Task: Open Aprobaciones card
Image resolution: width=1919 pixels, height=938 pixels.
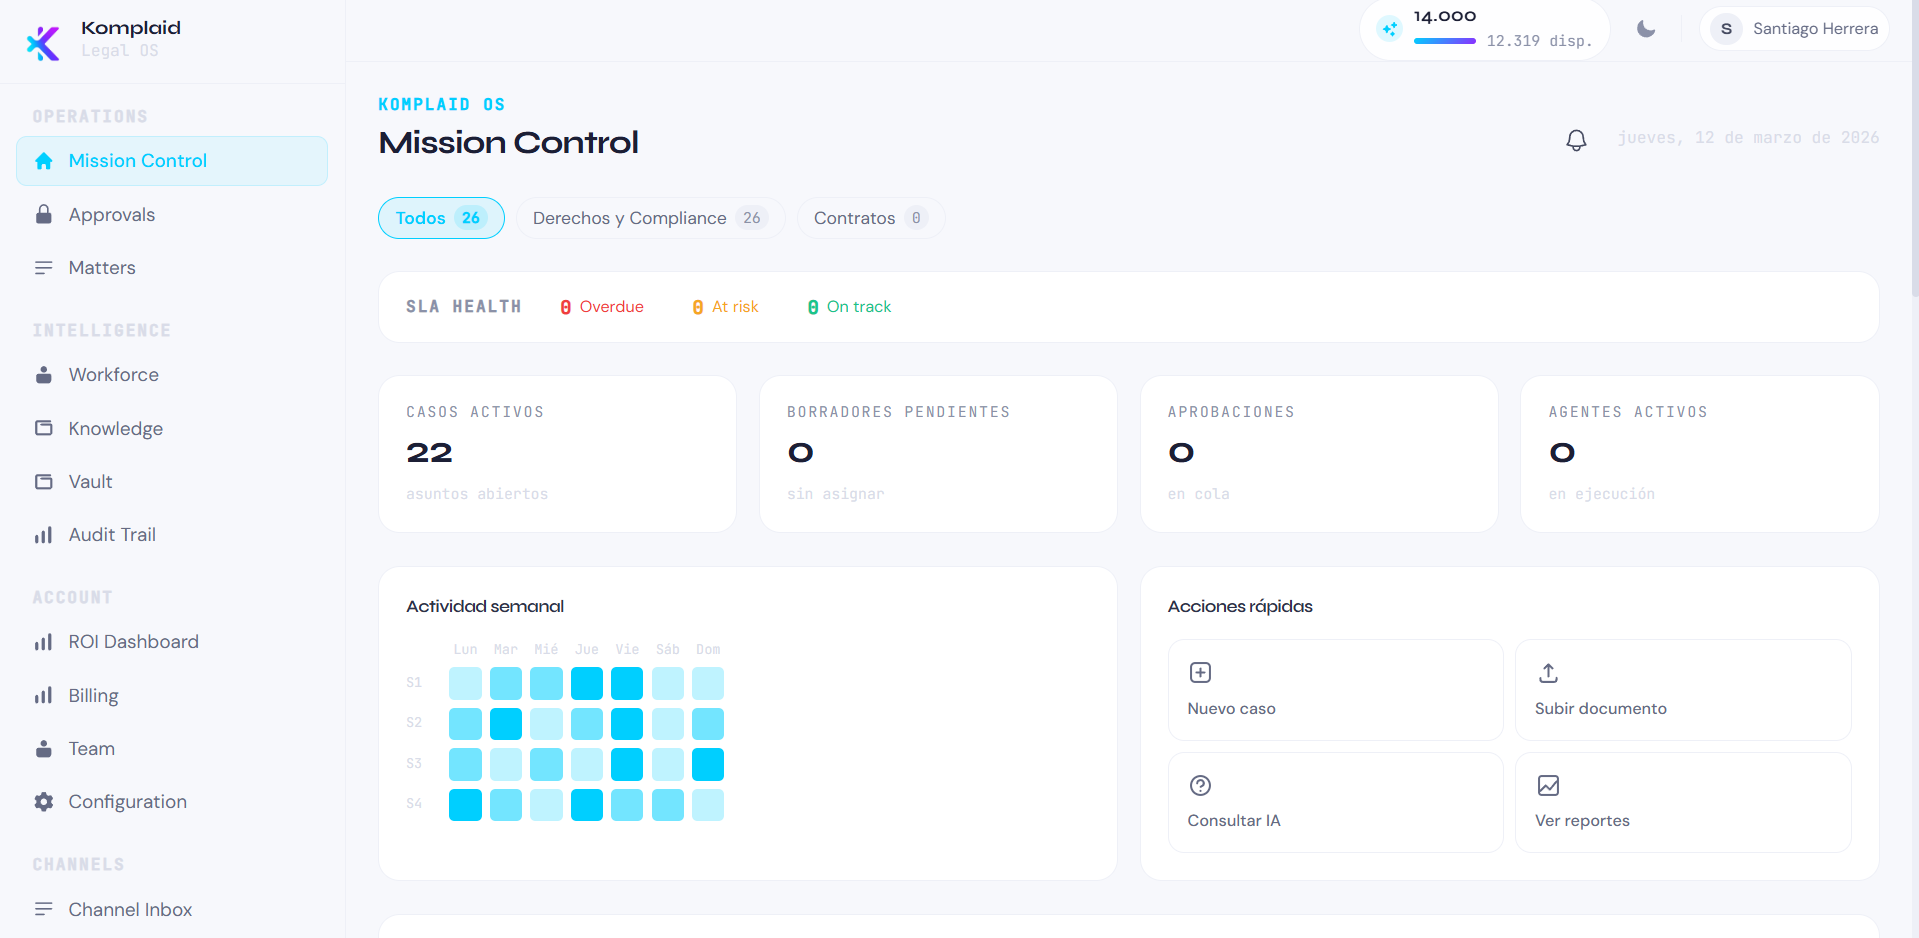Action: (1319, 454)
